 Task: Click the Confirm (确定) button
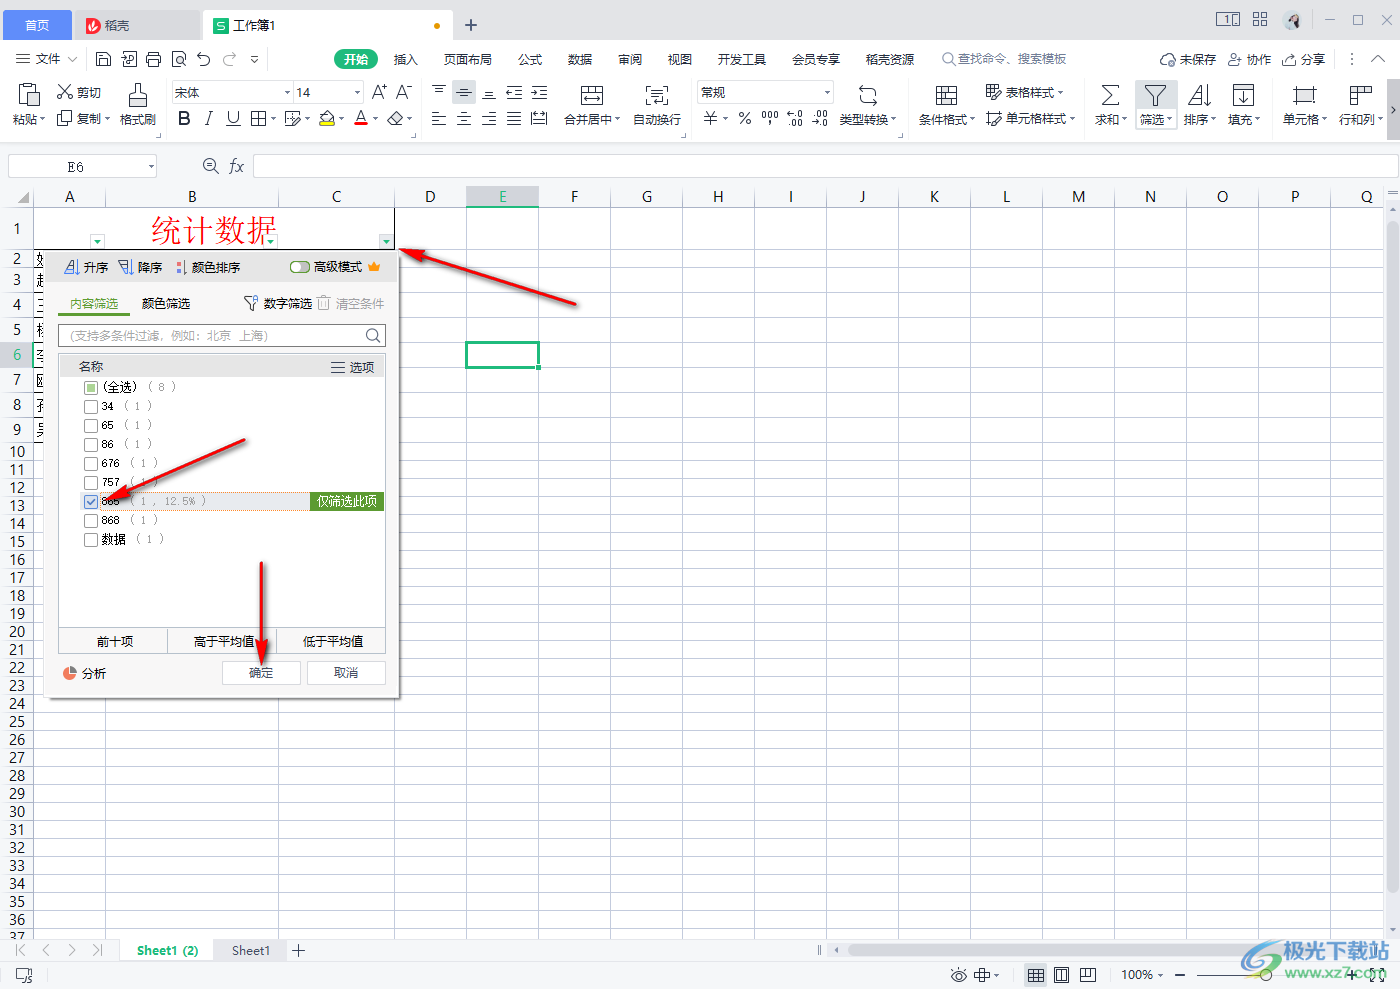[261, 673]
